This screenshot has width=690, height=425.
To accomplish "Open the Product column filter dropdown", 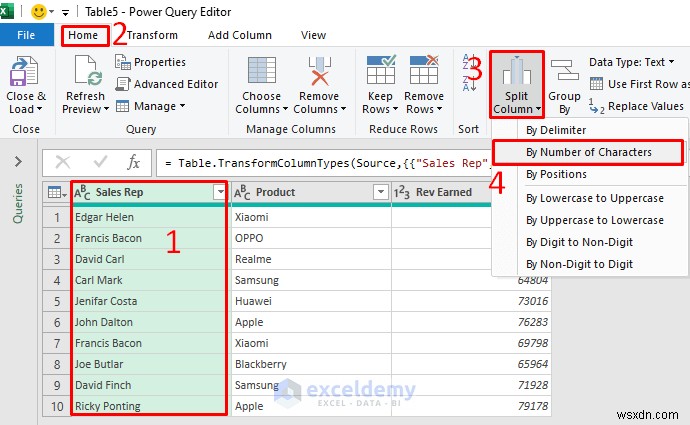I will pos(380,192).
